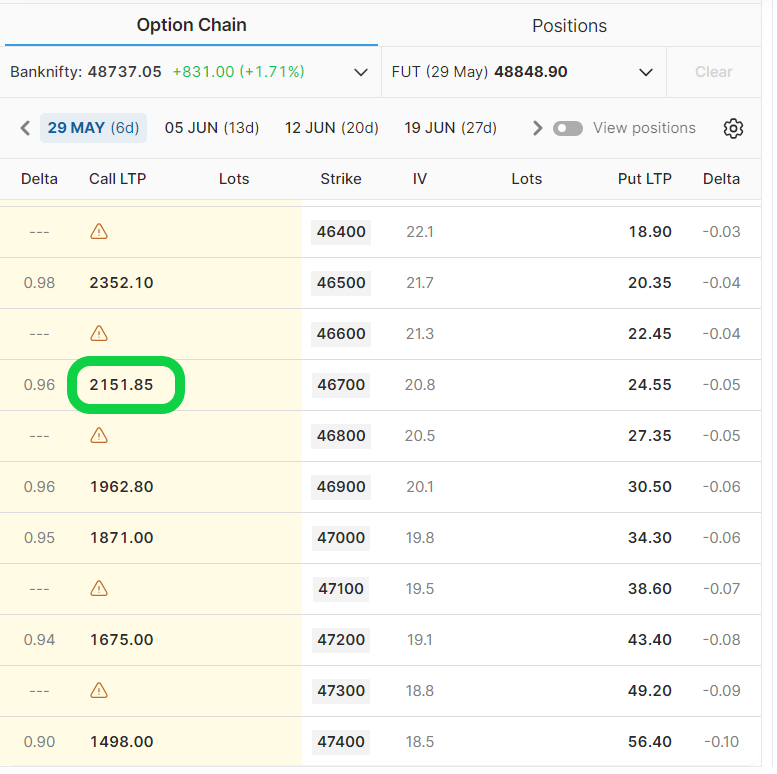
Task: Click put LTP 20.35
Action: tap(650, 283)
